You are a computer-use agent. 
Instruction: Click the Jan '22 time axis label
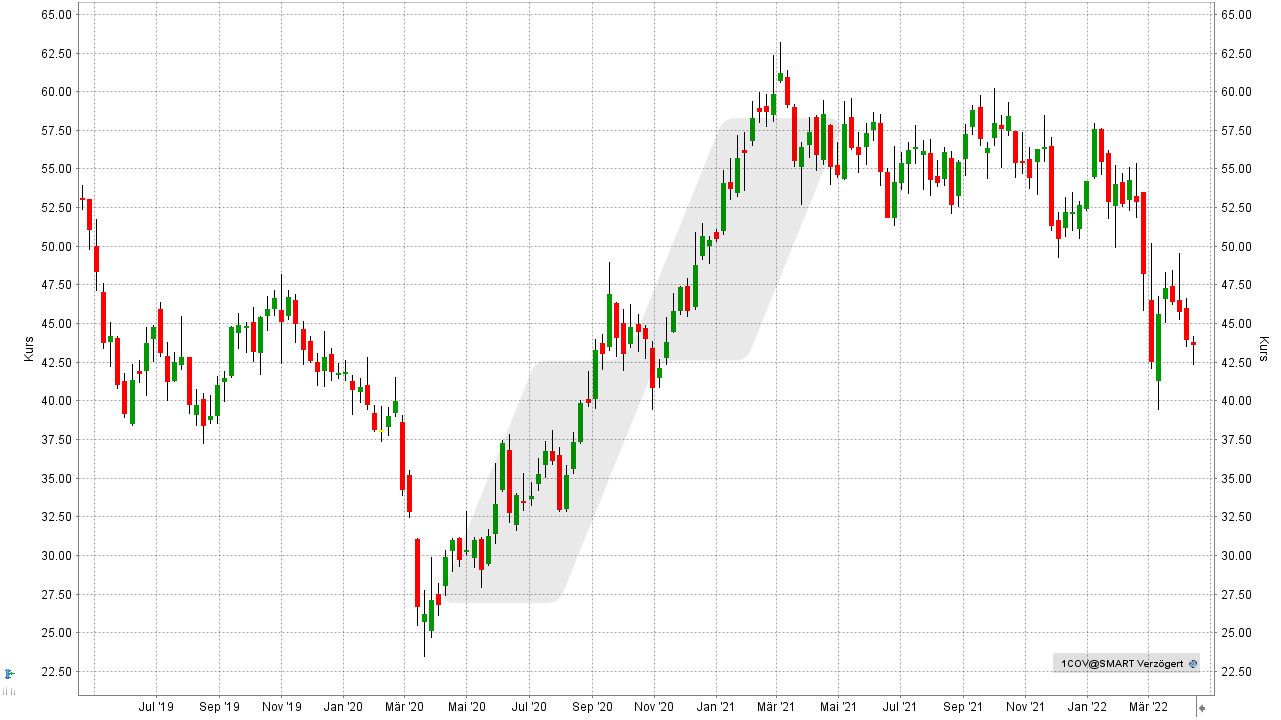[1087, 707]
